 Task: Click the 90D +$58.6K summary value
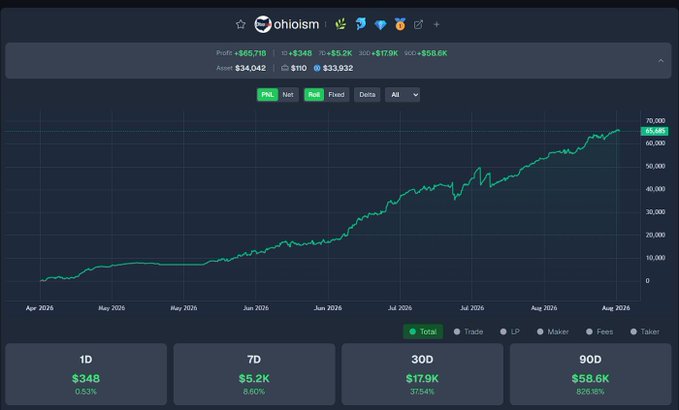click(432, 53)
